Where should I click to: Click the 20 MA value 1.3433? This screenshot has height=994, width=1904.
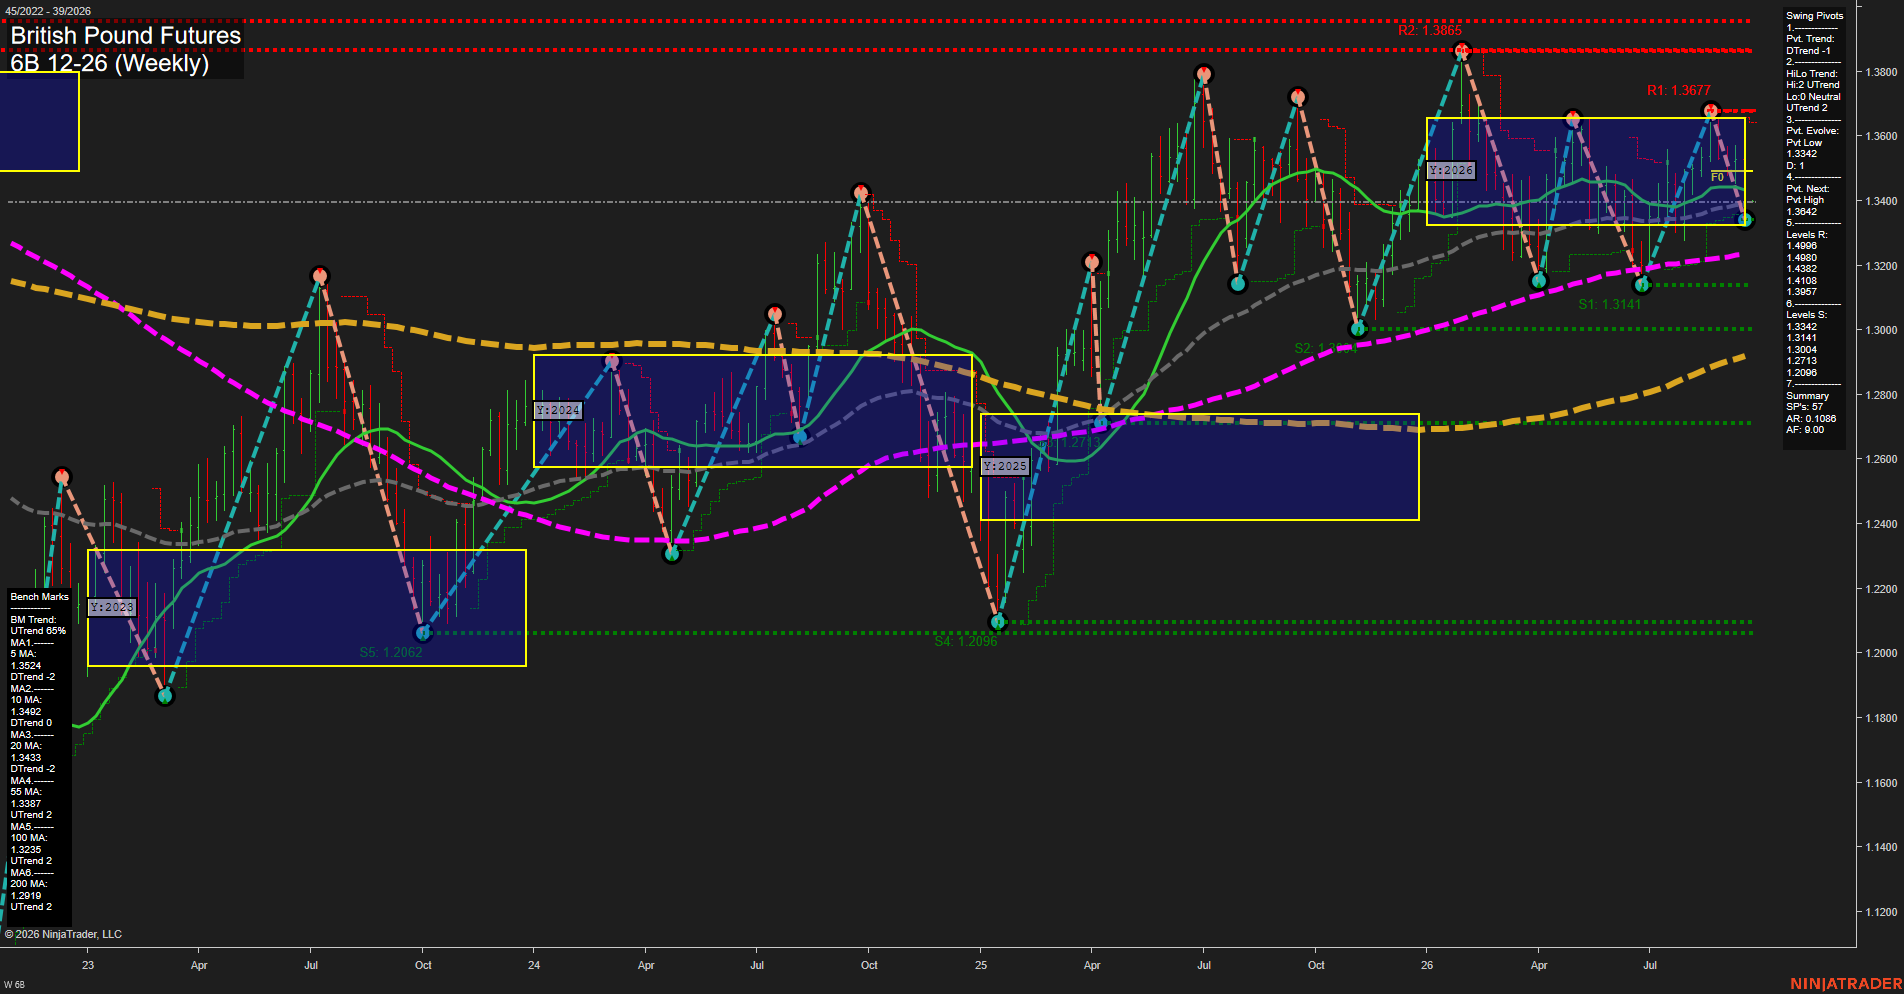pyautogui.click(x=25, y=758)
